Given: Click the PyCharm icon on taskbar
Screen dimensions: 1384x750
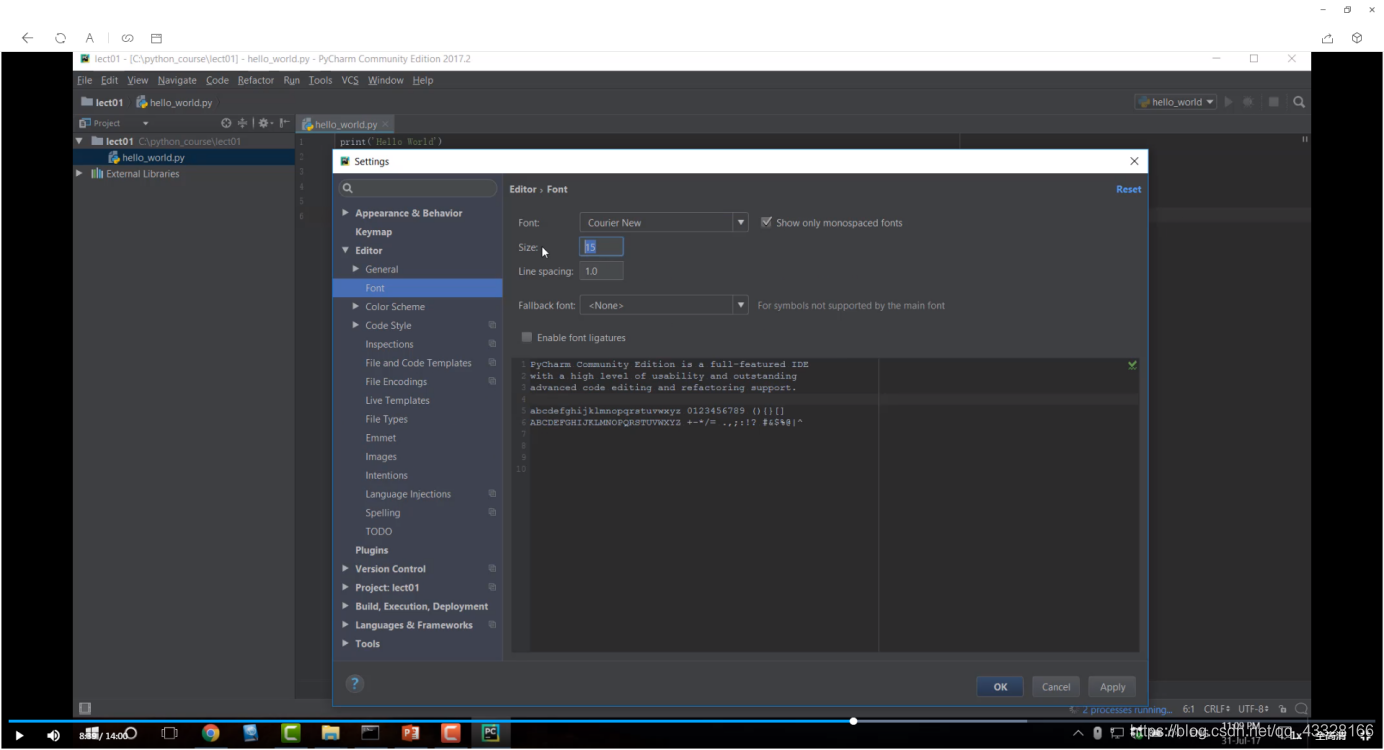Looking at the screenshot, I should pos(490,733).
